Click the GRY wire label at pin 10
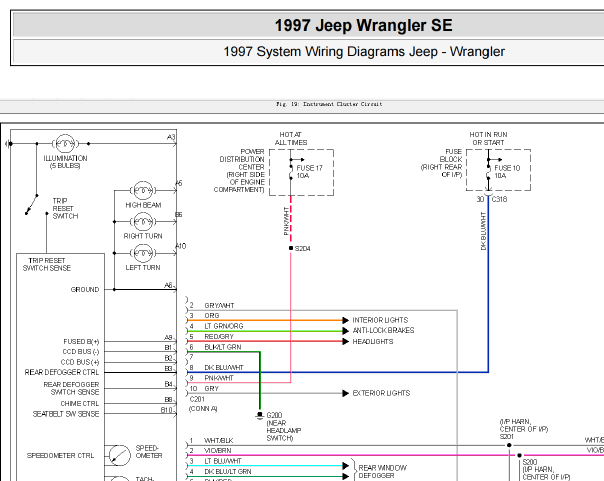This screenshot has width=604, height=481. pos(211,389)
